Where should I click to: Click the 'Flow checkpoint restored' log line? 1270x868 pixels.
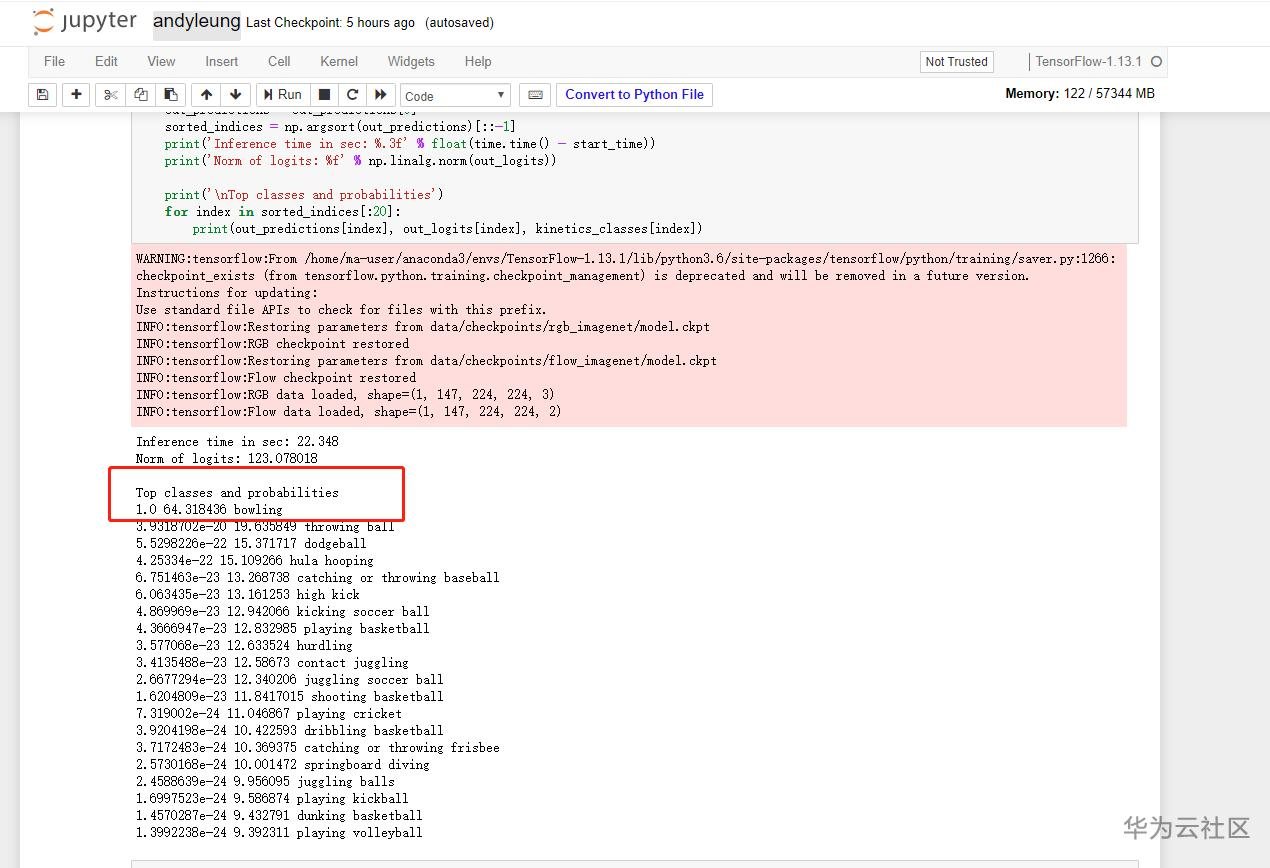pos(276,378)
